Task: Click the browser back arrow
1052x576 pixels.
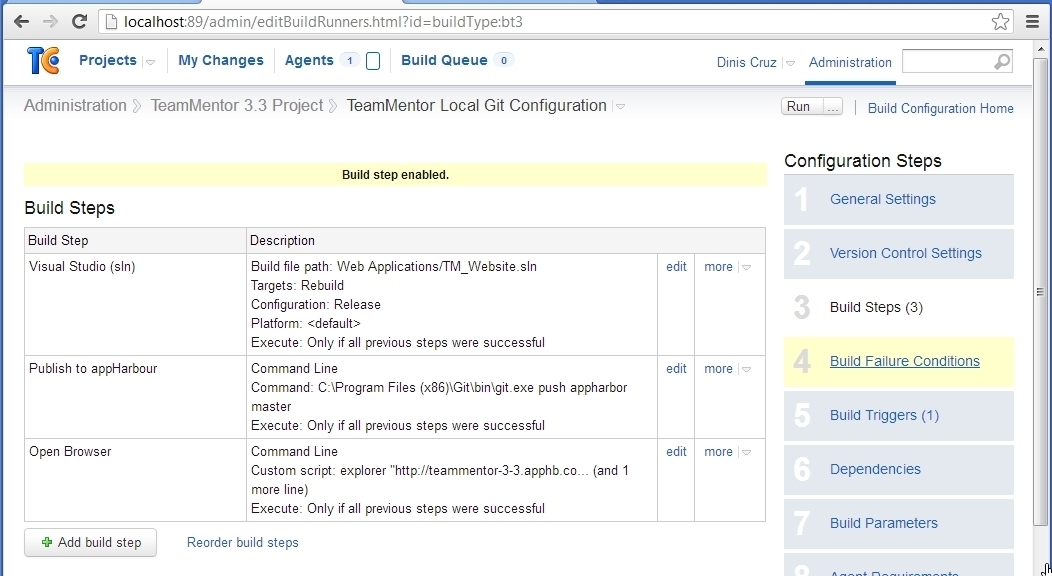Action: tap(21, 21)
